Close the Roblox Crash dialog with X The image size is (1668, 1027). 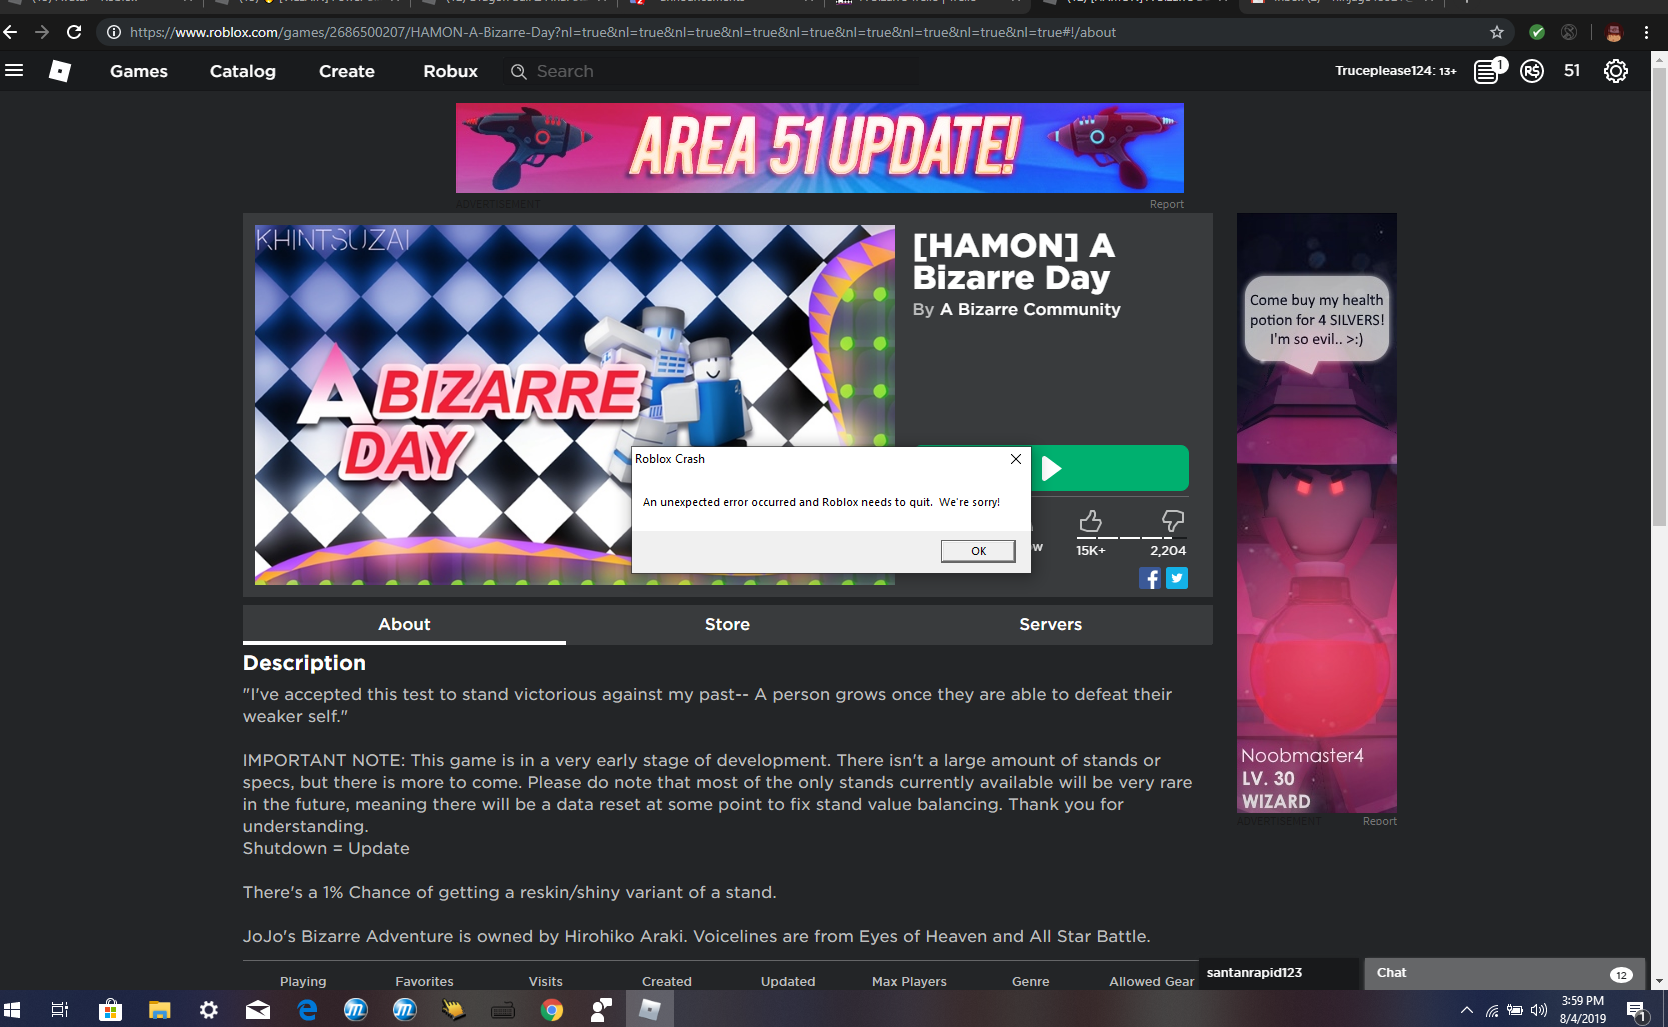(x=1016, y=459)
